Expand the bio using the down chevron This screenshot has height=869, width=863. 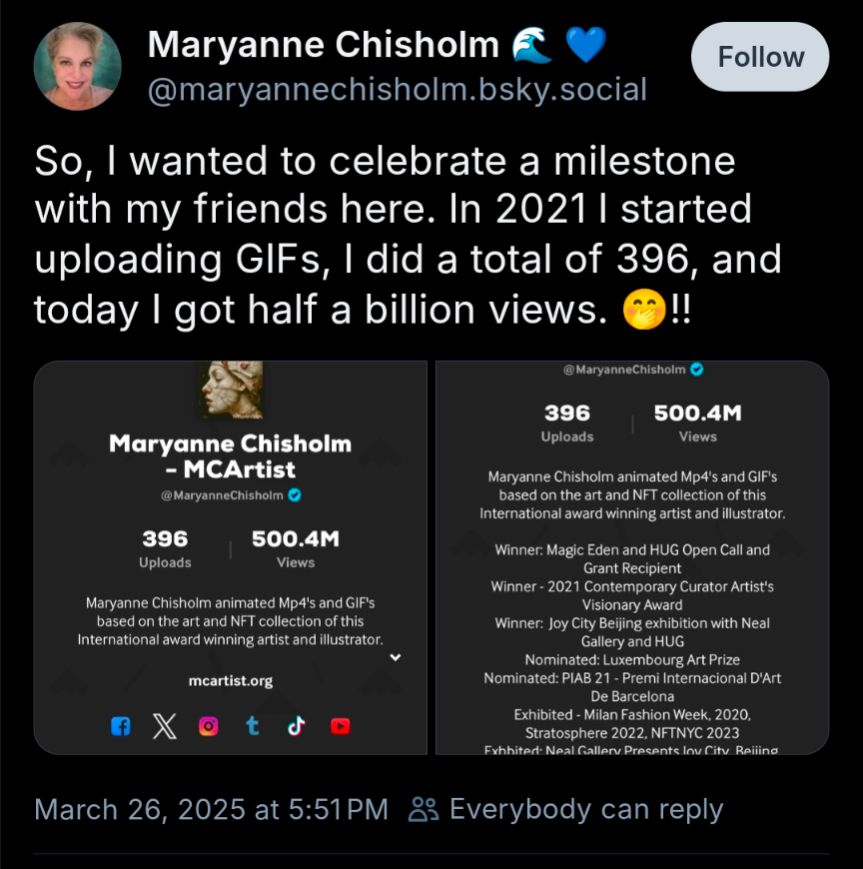tap(395, 658)
